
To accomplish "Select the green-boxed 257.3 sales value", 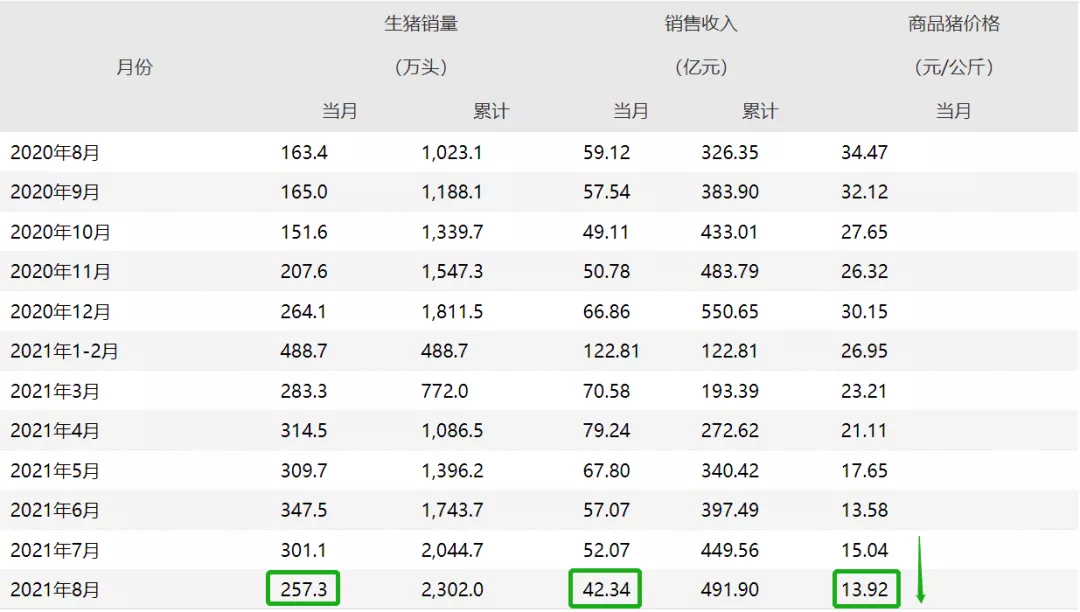I will 303,589.
